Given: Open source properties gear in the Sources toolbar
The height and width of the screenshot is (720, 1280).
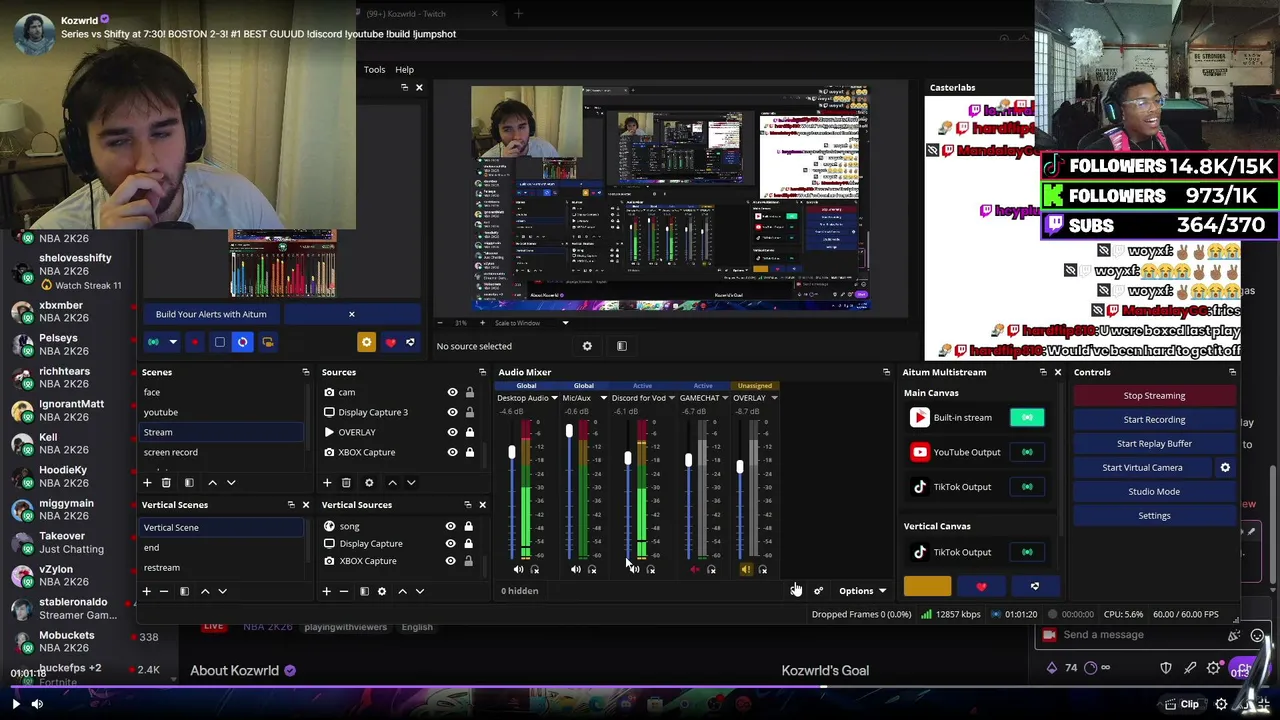Looking at the screenshot, I should tap(369, 483).
